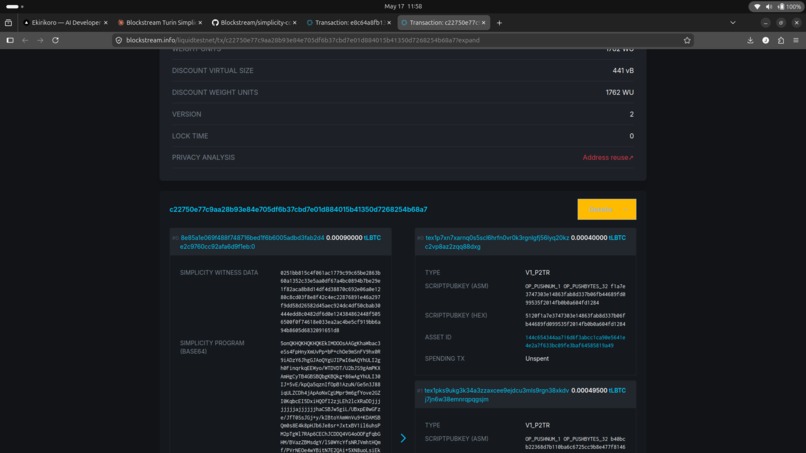Select the 0.00090000 input amount
The width and height of the screenshot is (806, 453).
click(x=344, y=238)
